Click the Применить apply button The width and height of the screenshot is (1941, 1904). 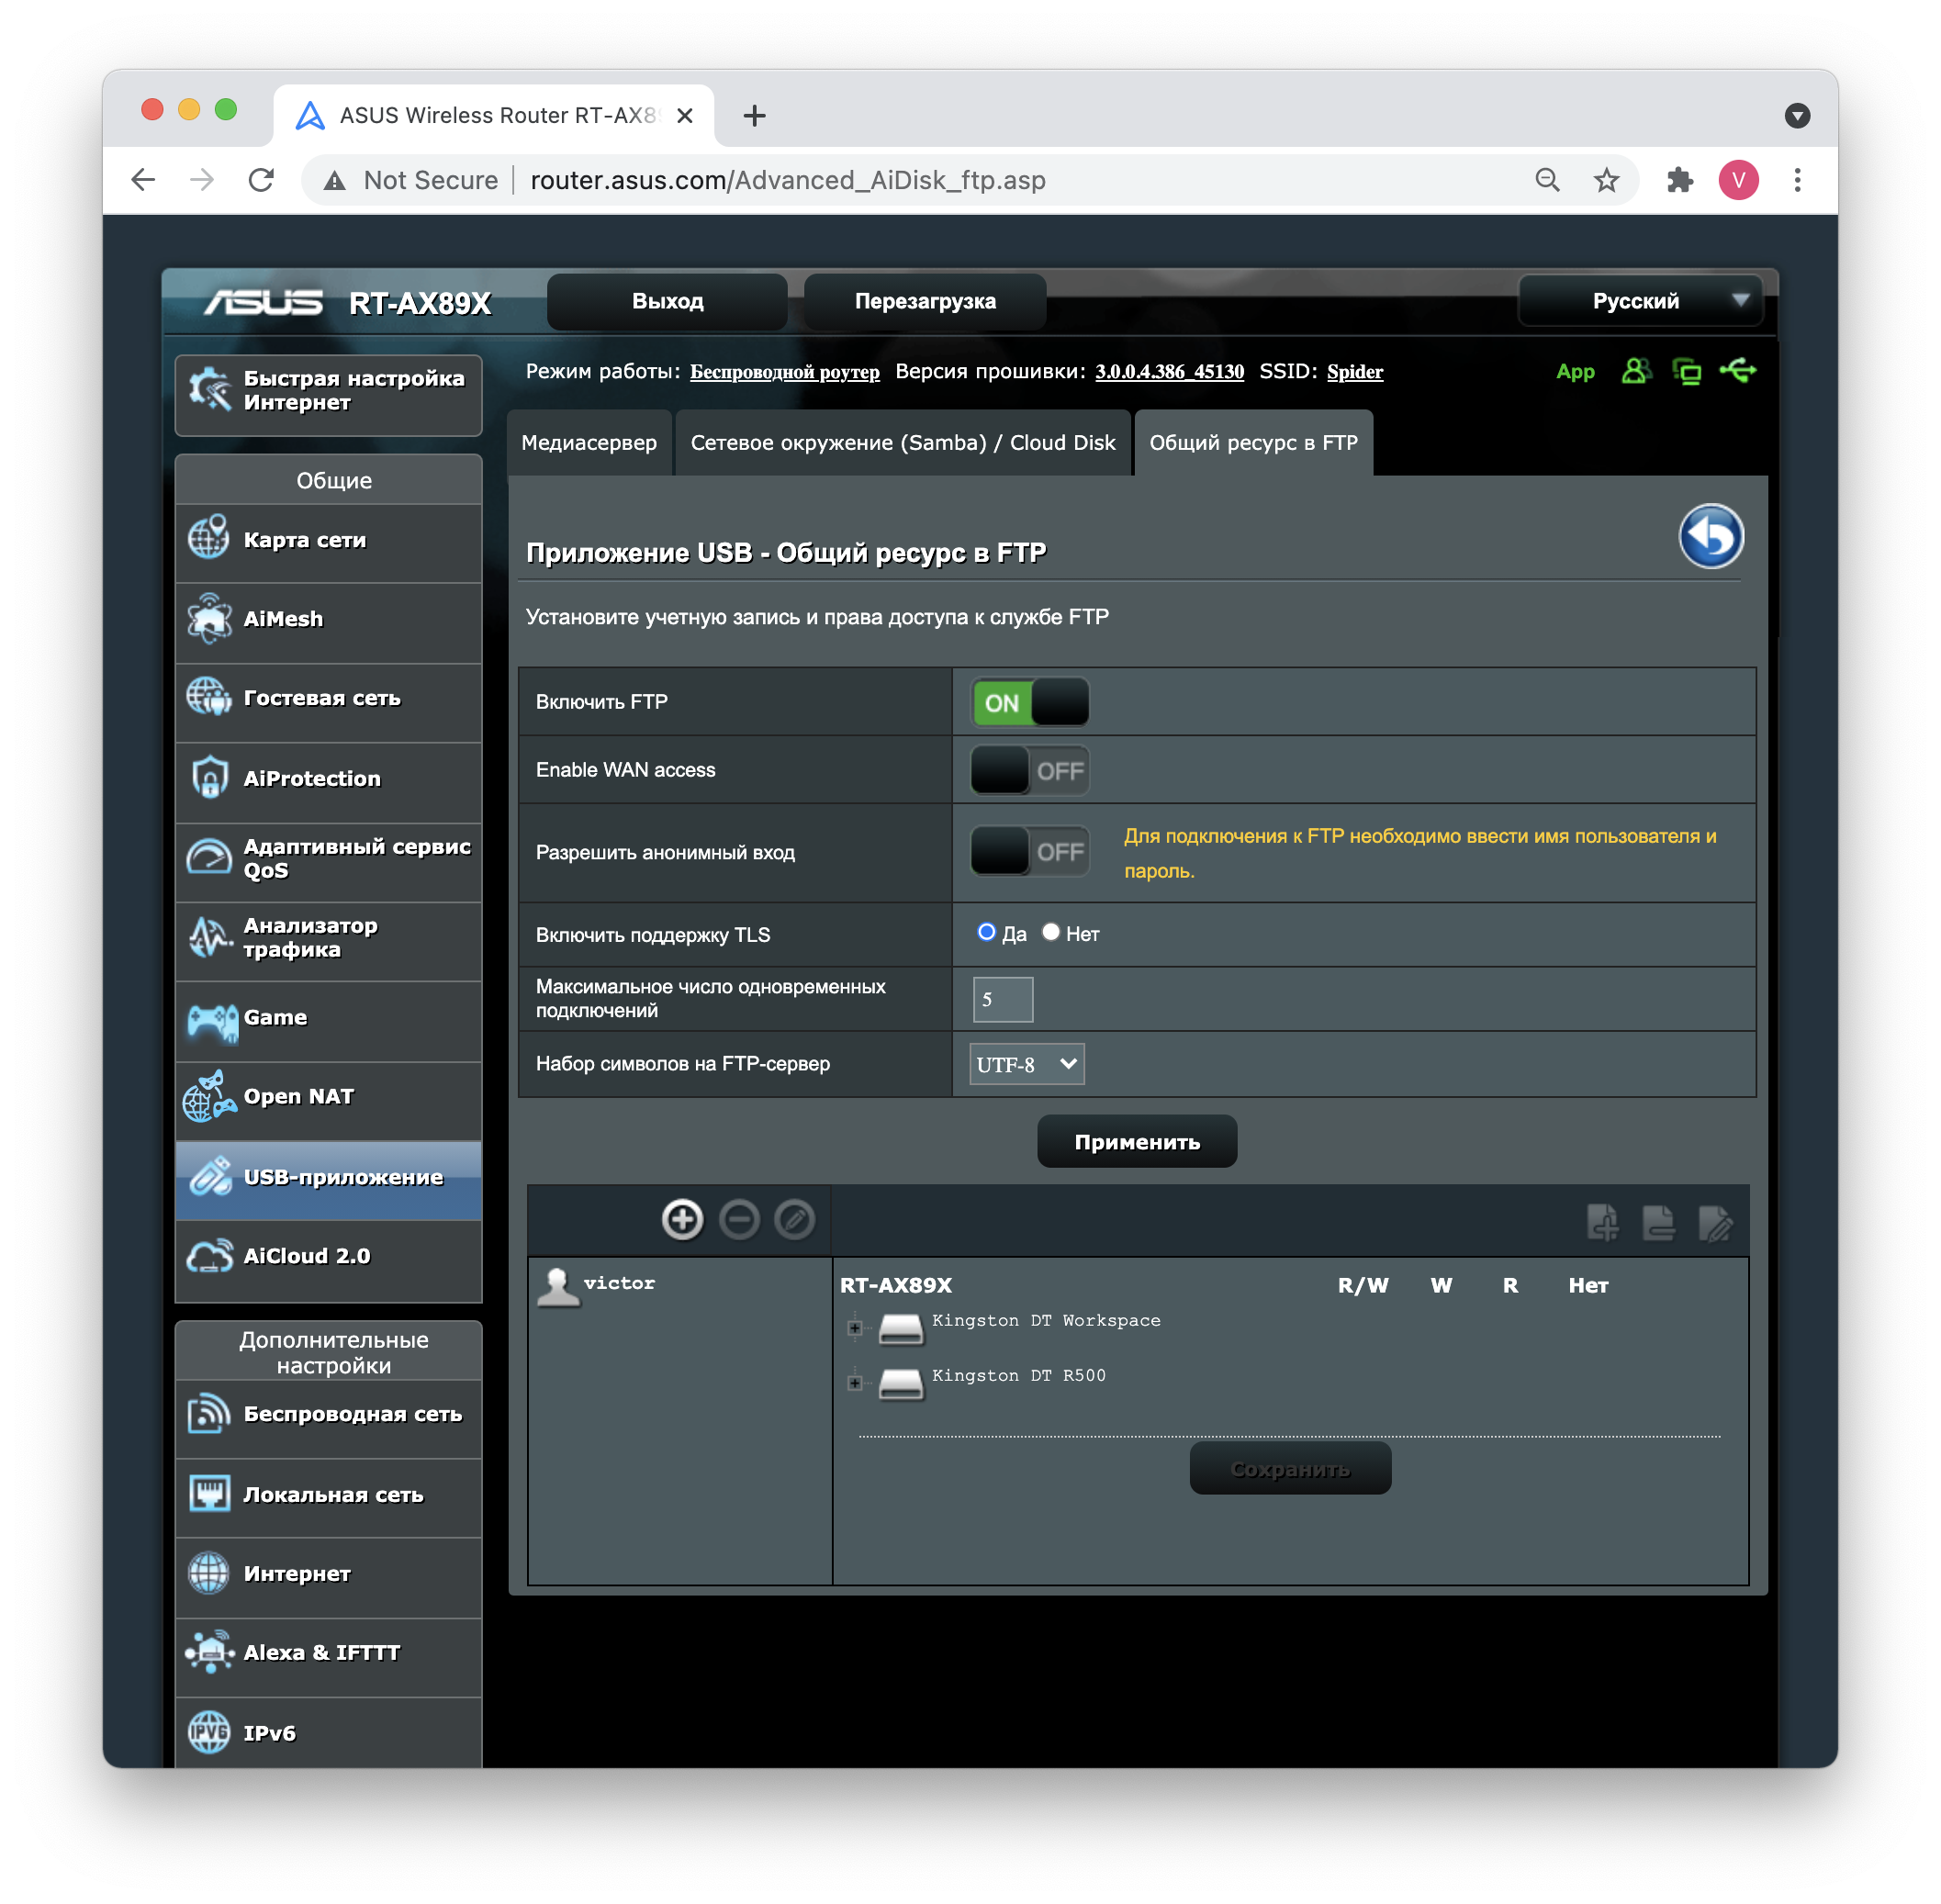click(x=1137, y=1141)
